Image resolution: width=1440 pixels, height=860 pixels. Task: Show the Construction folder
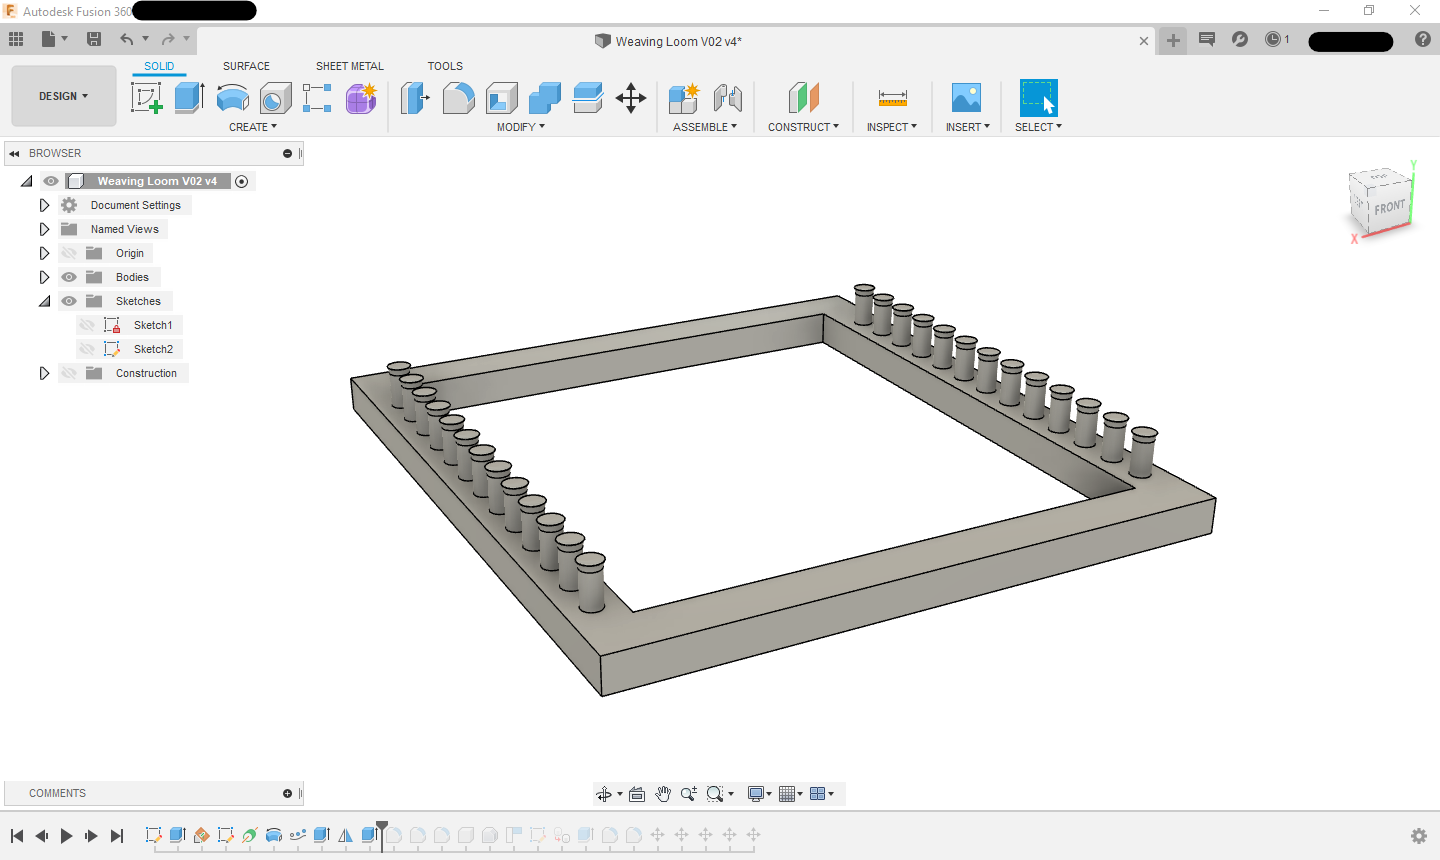click(69, 373)
